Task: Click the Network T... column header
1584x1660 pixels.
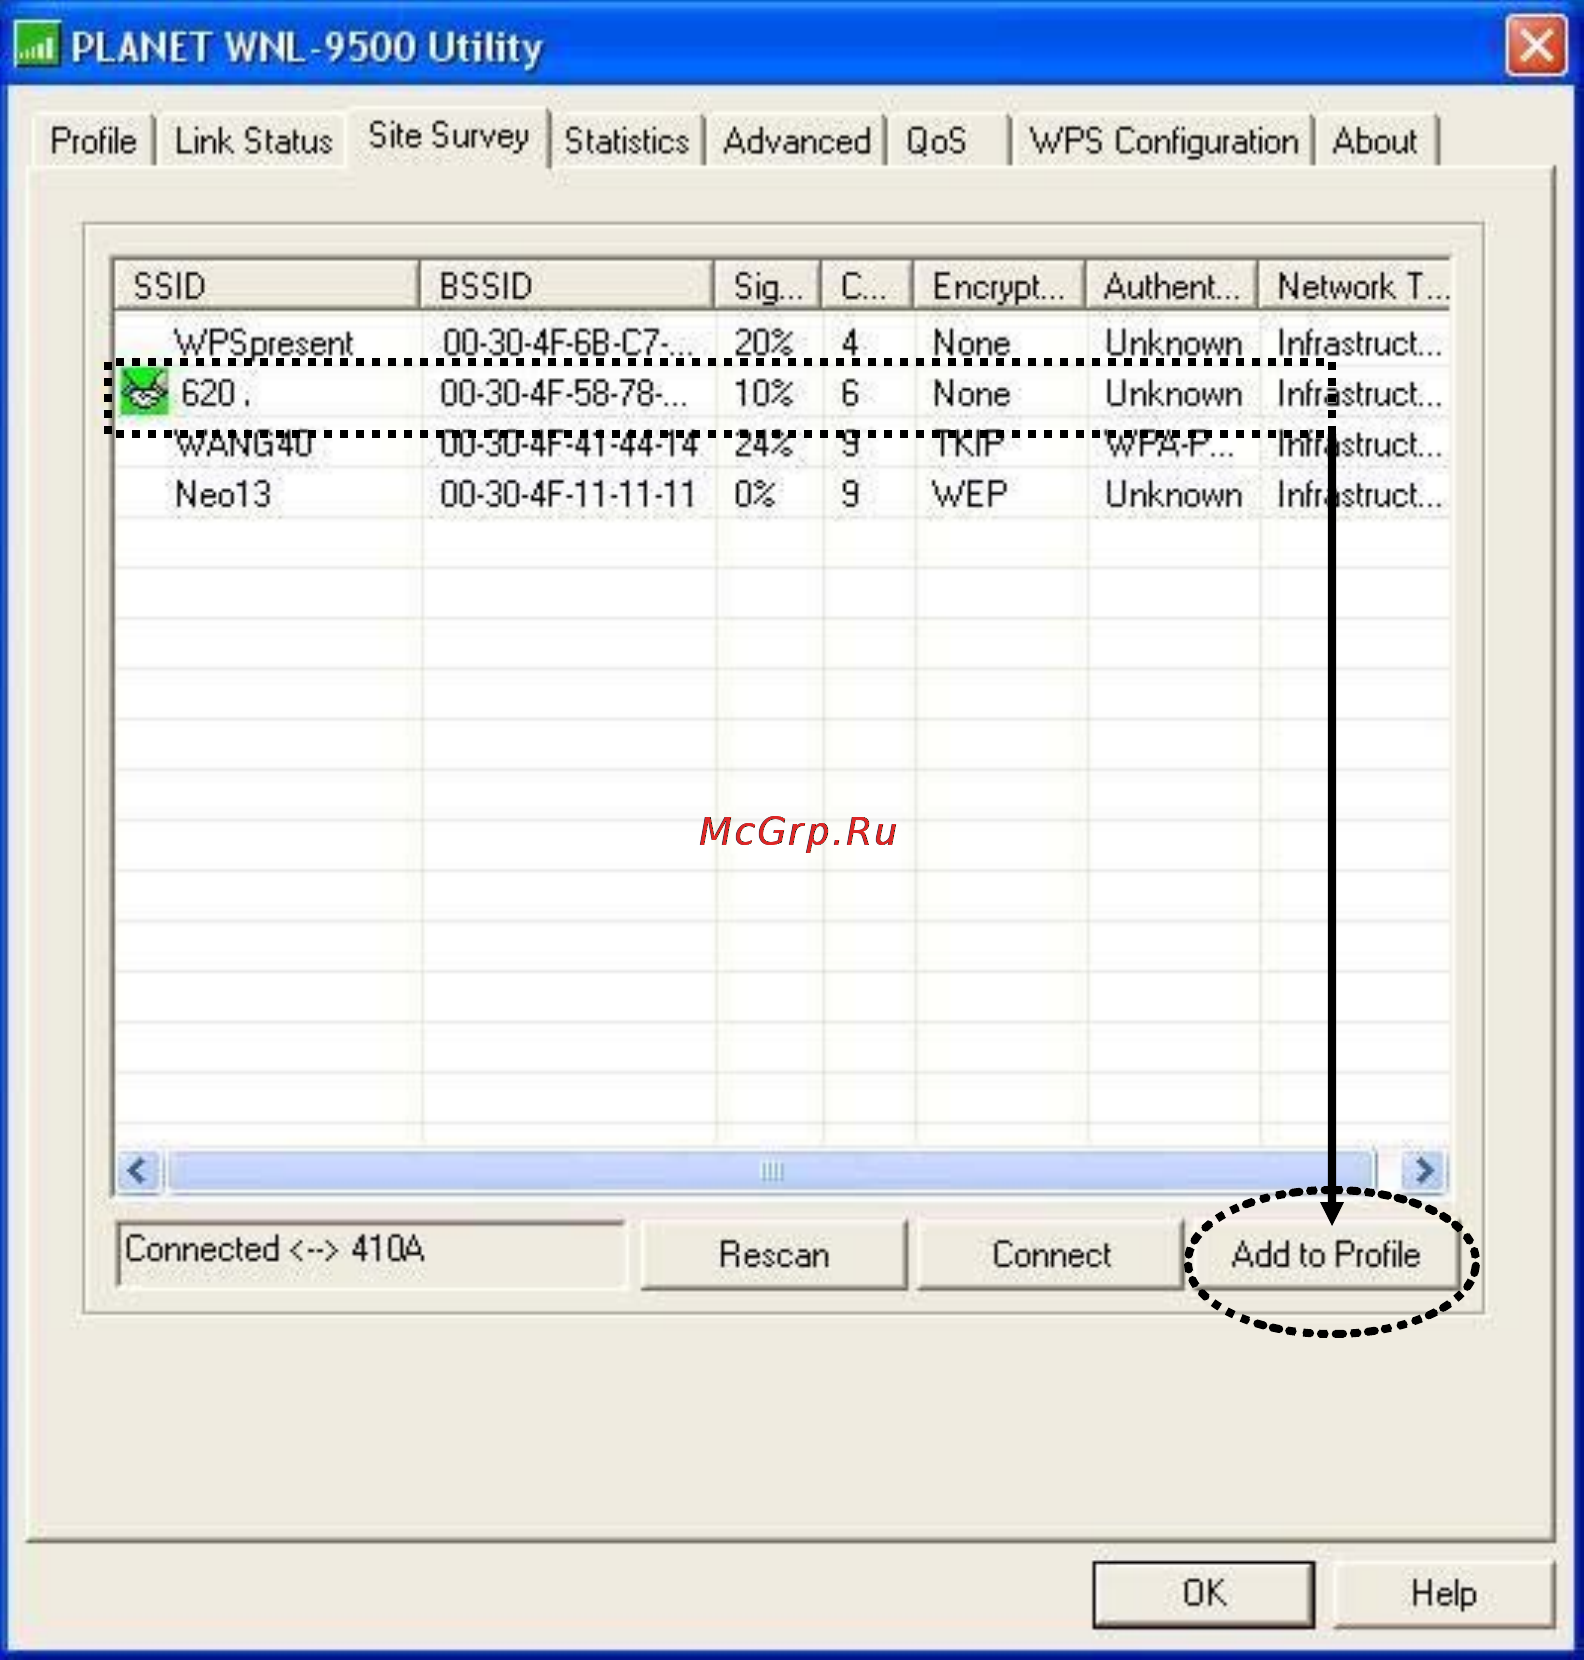Action: point(1354,286)
